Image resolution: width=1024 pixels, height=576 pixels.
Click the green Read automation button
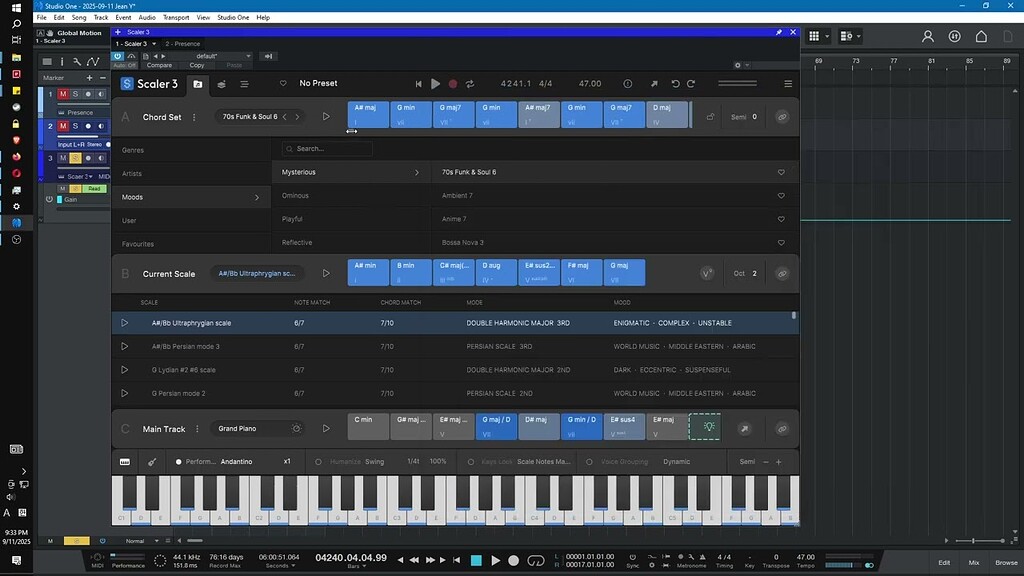(96, 189)
